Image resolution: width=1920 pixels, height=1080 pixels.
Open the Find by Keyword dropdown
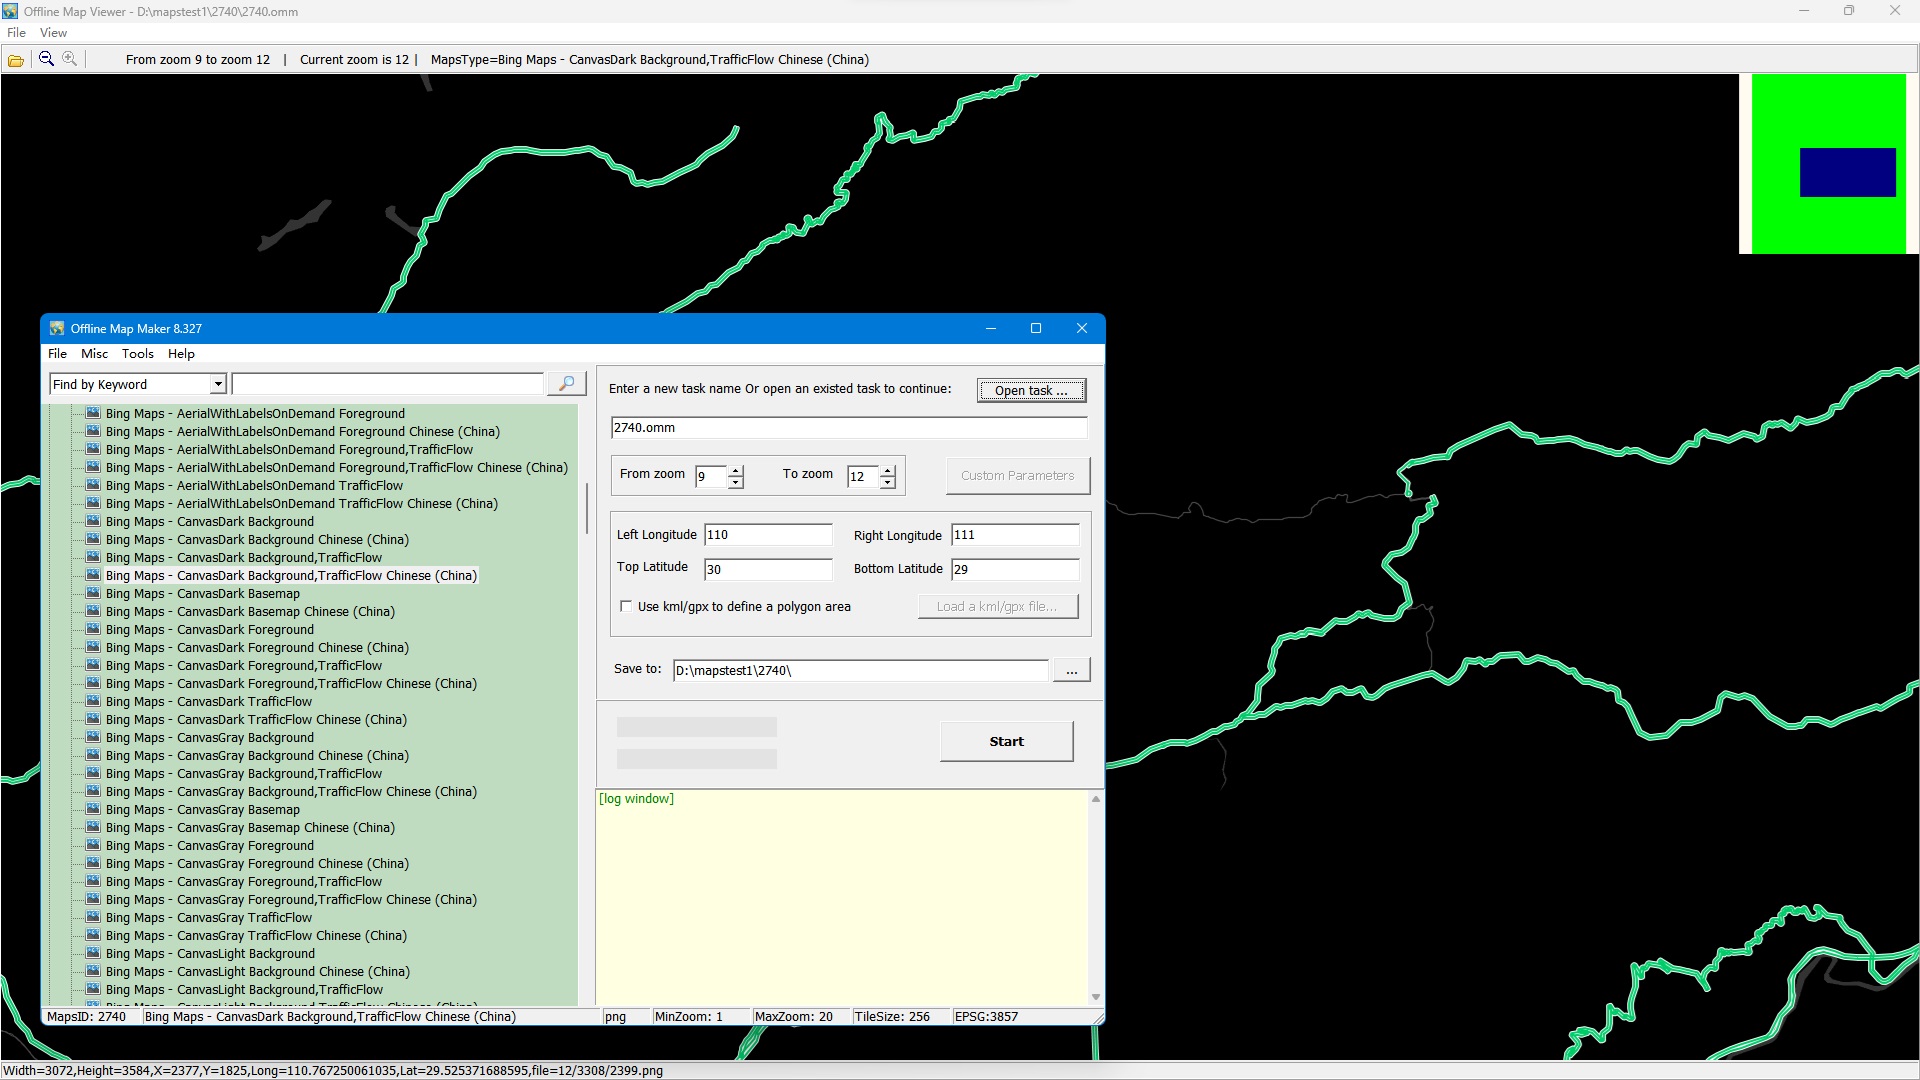(218, 384)
